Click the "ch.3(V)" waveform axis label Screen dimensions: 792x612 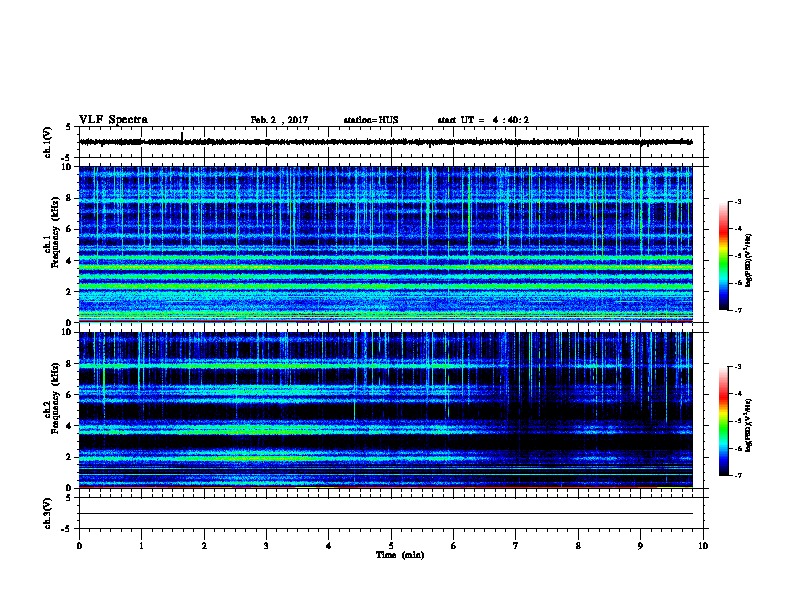(47, 513)
